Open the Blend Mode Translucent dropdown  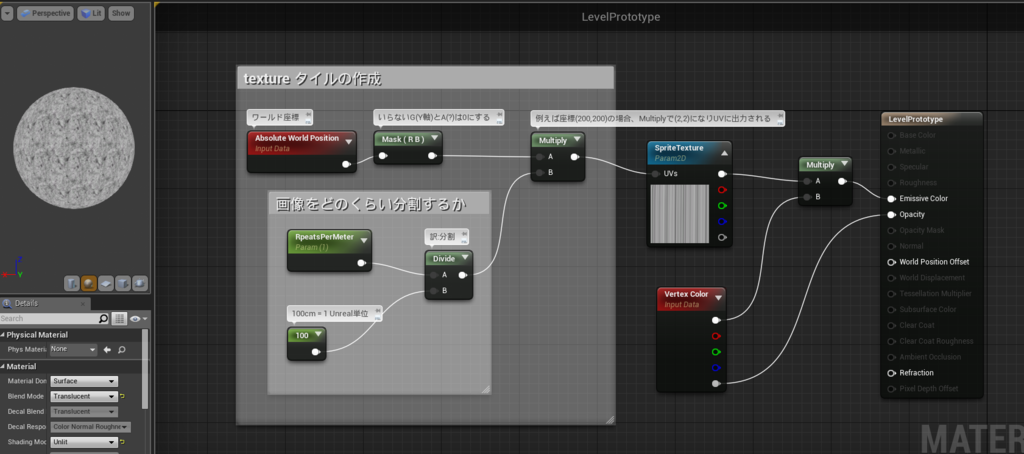[x=84, y=397]
